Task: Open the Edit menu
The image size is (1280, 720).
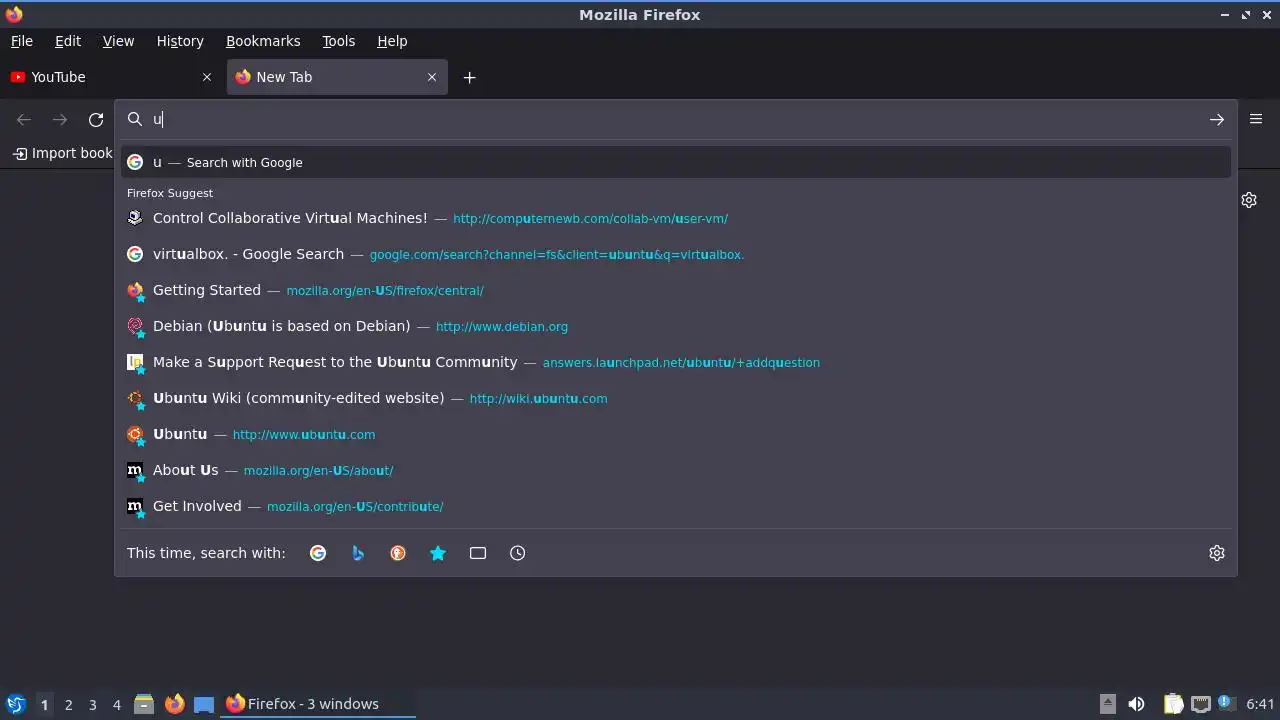Action: point(68,41)
